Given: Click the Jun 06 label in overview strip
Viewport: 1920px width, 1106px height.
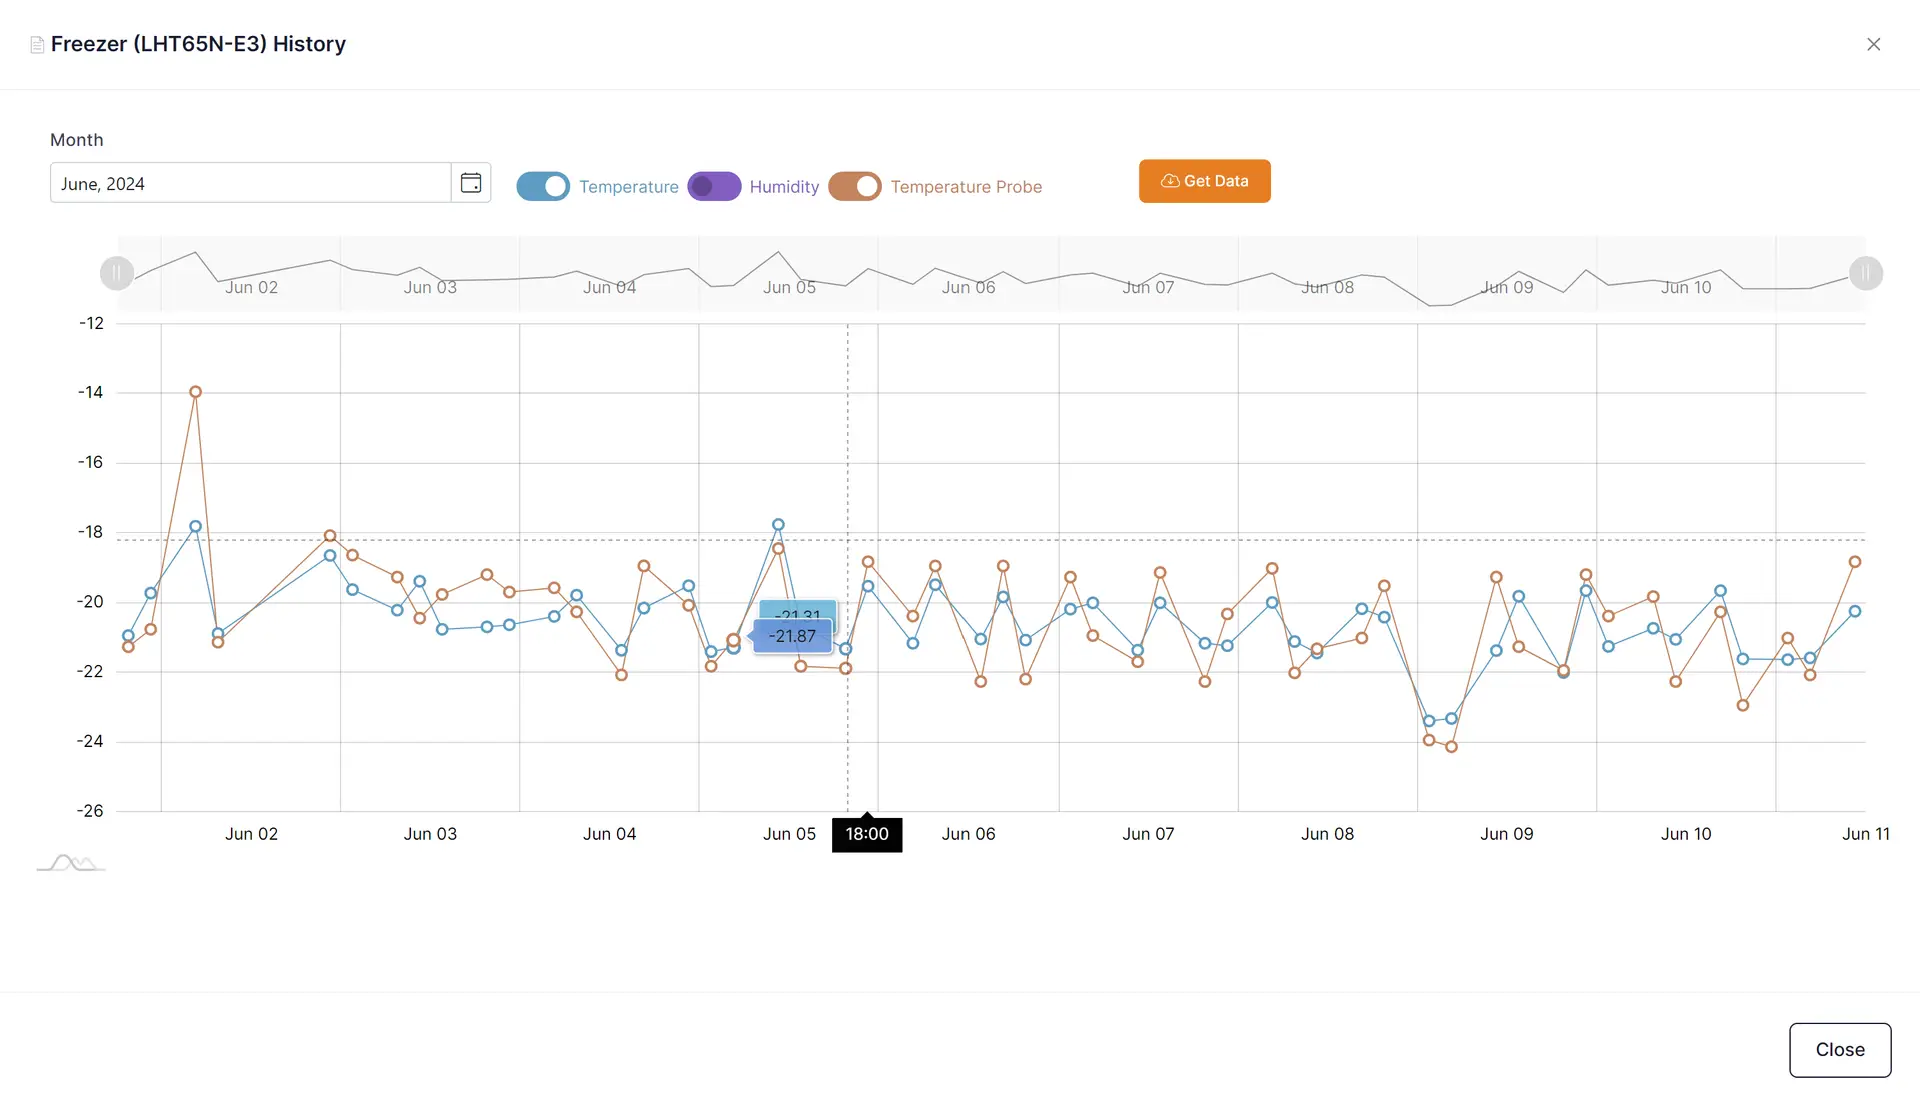Looking at the screenshot, I should click(x=968, y=288).
